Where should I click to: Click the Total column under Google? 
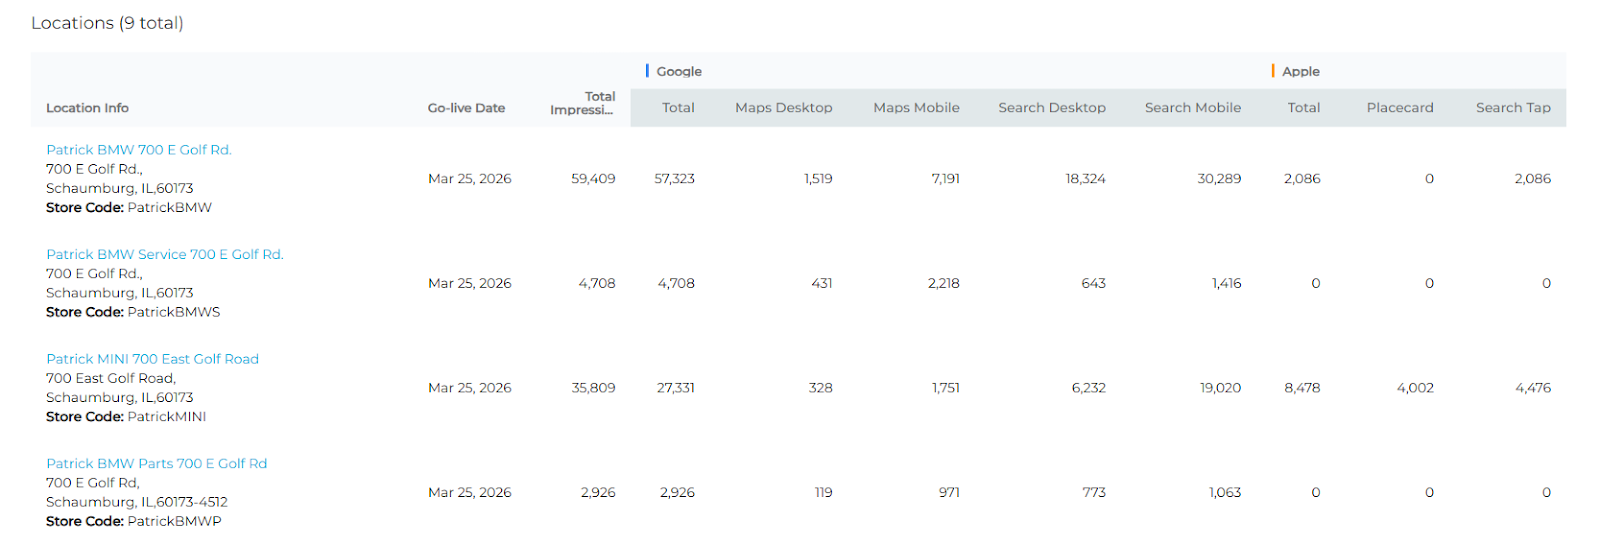click(x=678, y=108)
